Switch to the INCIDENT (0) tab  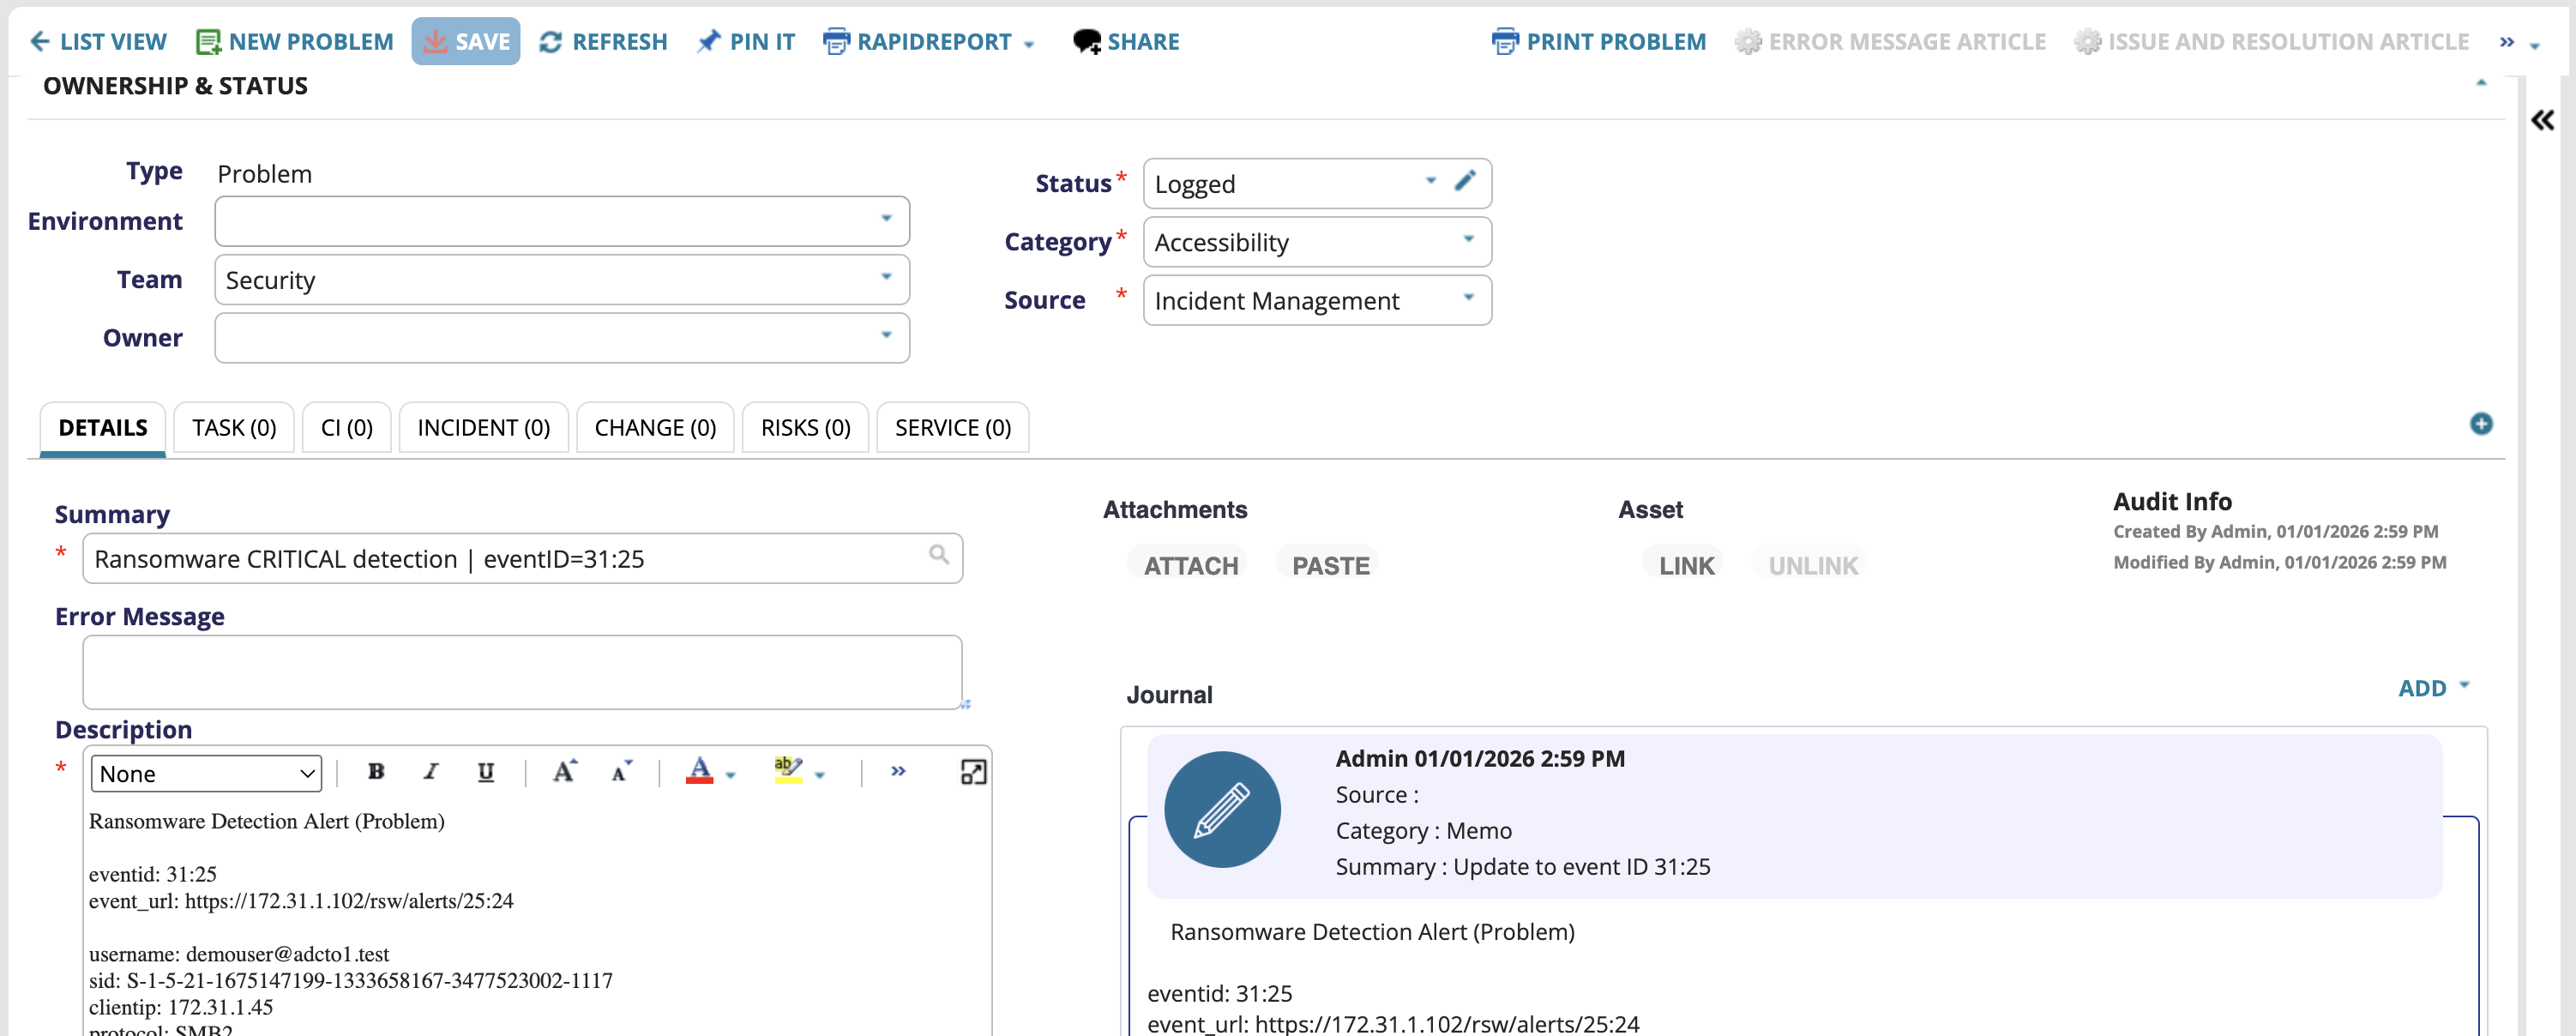[x=483, y=428]
